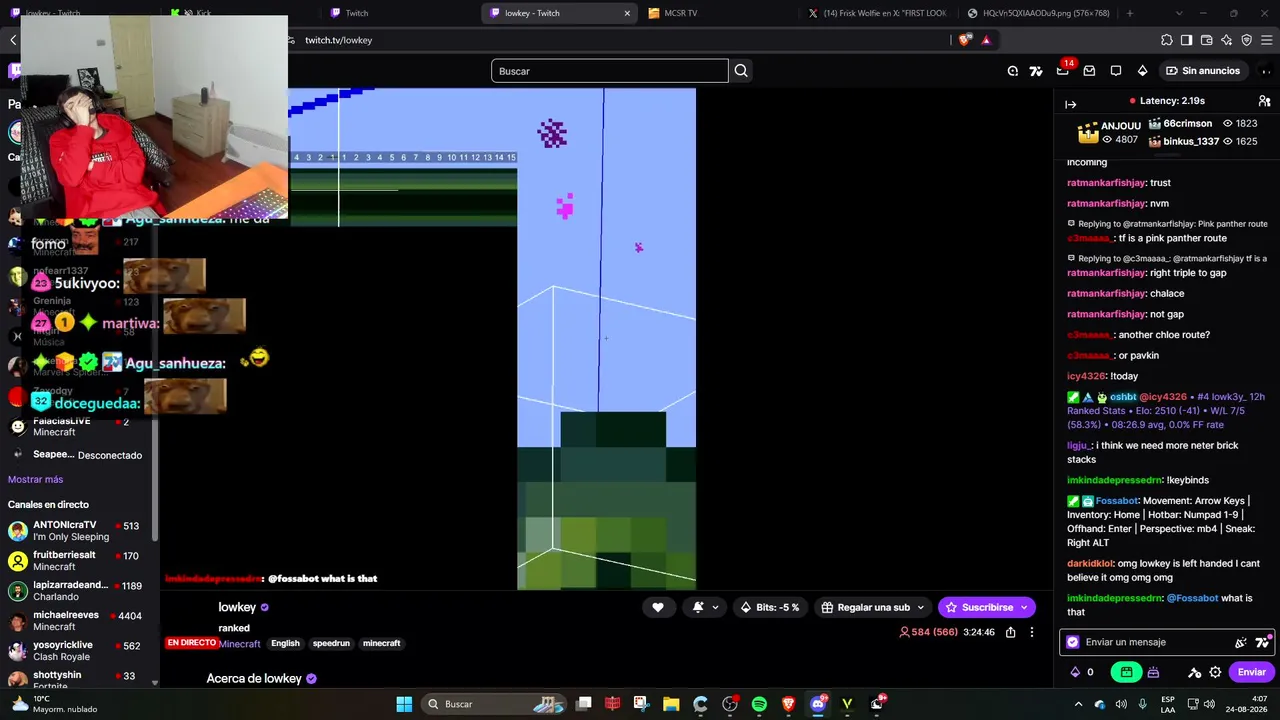Click the Enviar chat send button
The width and height of the screenshot is (1280, 720).
(x=1251, y=672)
